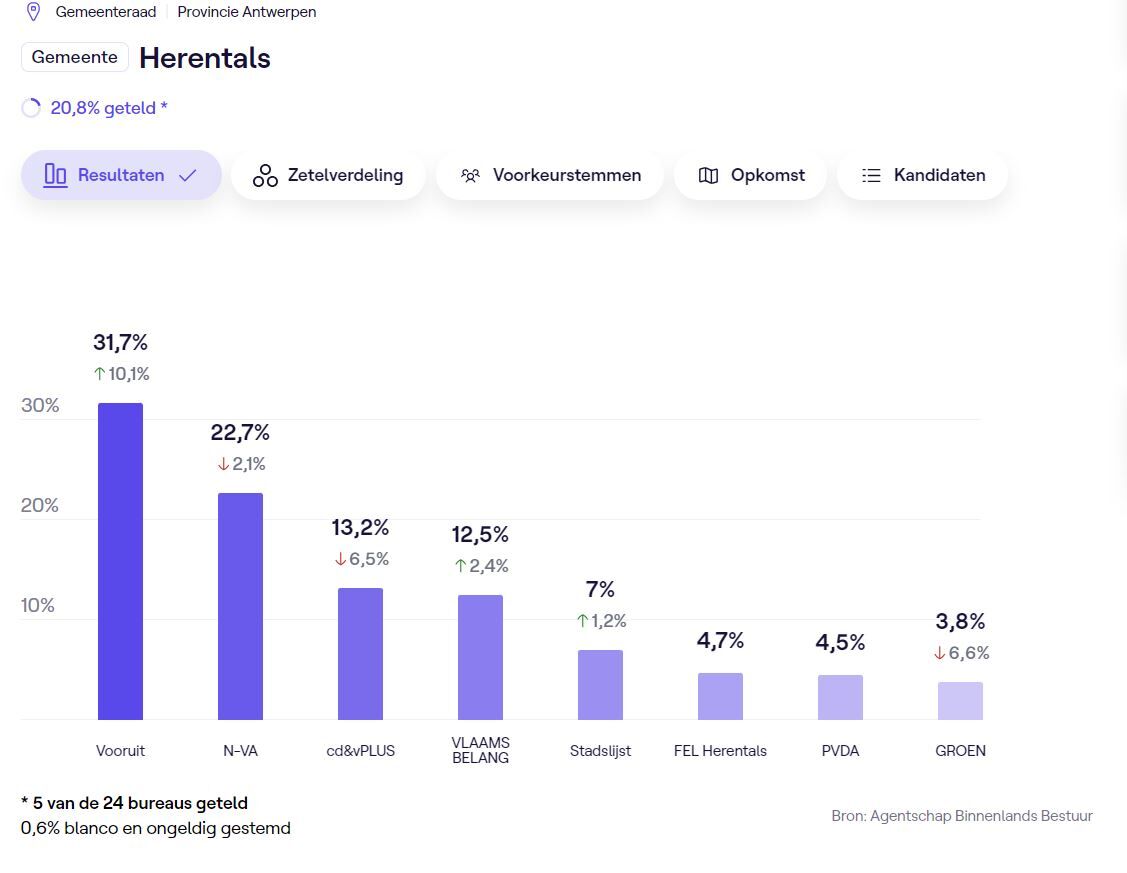The height and width of the screenshot is (873, 1127).
Task: Click the Resultaten bar chart icon
Action: pyautogui.click(x=55, y=176)
